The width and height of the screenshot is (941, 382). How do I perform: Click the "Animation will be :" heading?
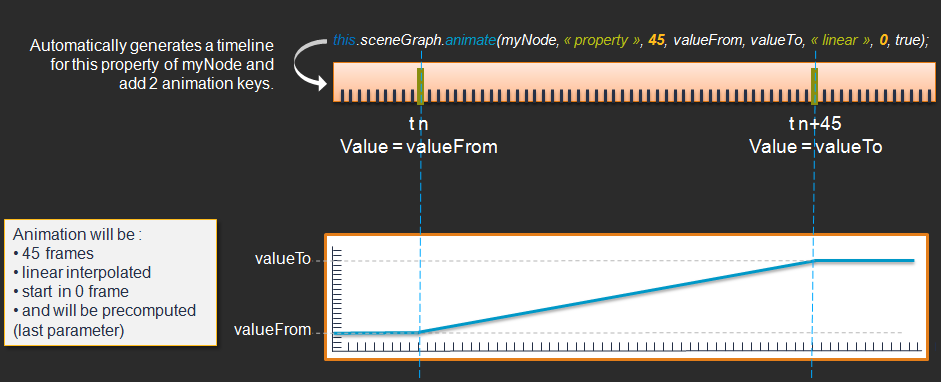click(77, 233)
